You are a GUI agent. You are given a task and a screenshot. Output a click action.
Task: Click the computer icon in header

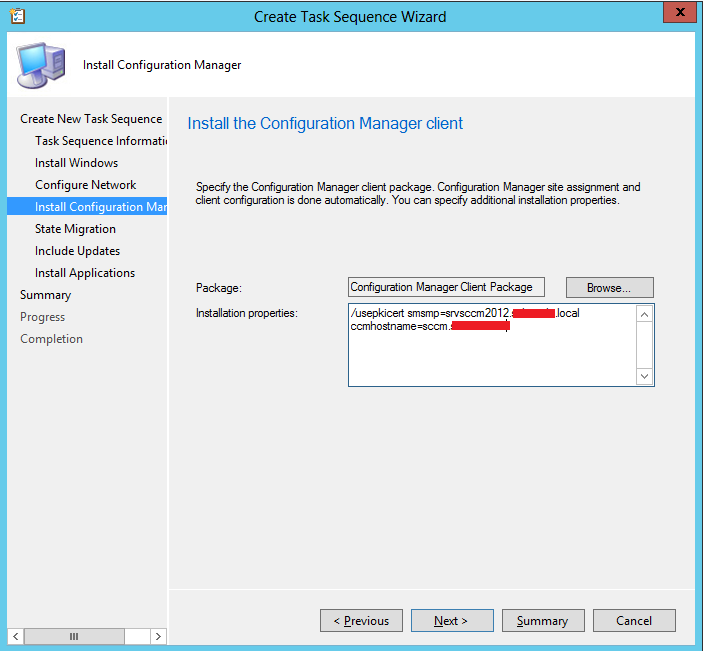click(41, 65)
